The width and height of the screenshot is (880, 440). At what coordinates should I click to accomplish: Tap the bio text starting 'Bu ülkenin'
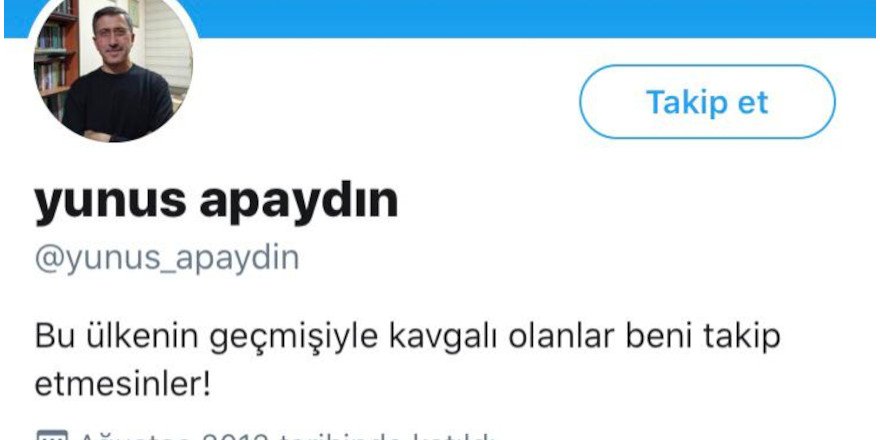coord(407,361)
